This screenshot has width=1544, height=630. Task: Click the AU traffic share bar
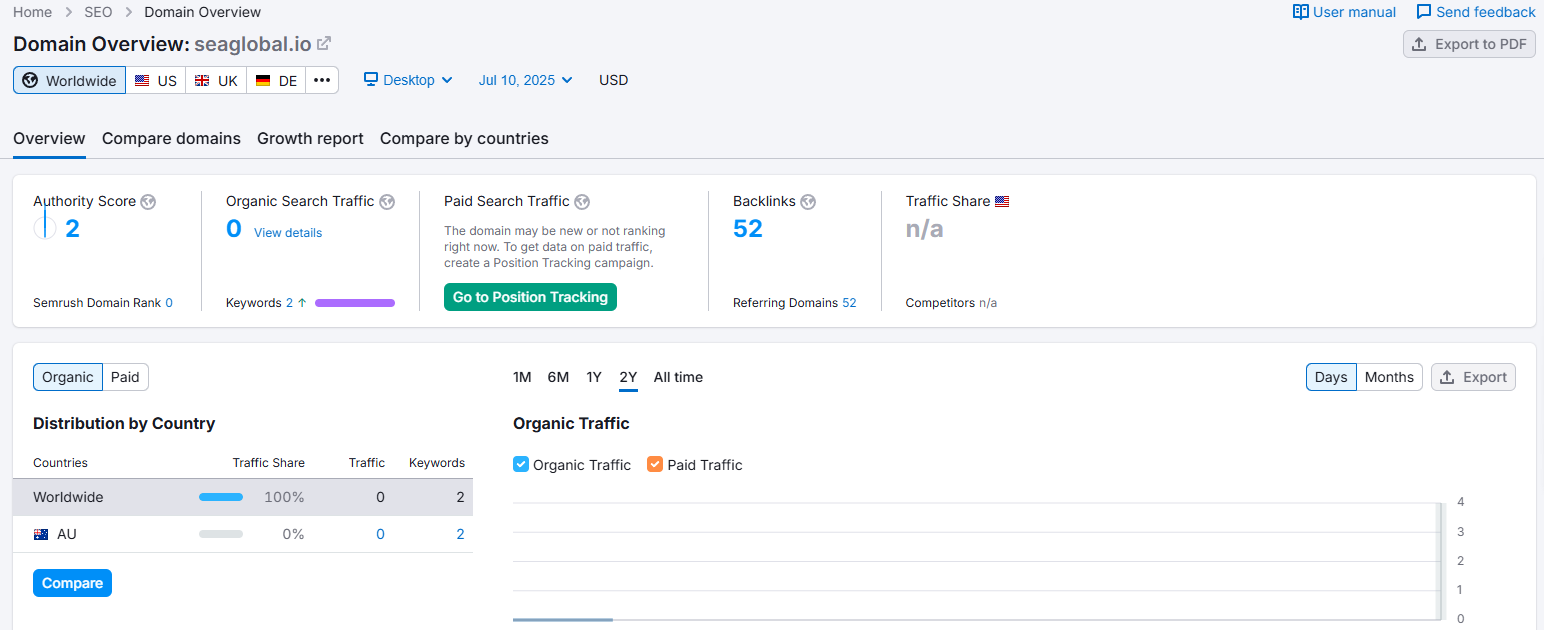click(221, 534)
